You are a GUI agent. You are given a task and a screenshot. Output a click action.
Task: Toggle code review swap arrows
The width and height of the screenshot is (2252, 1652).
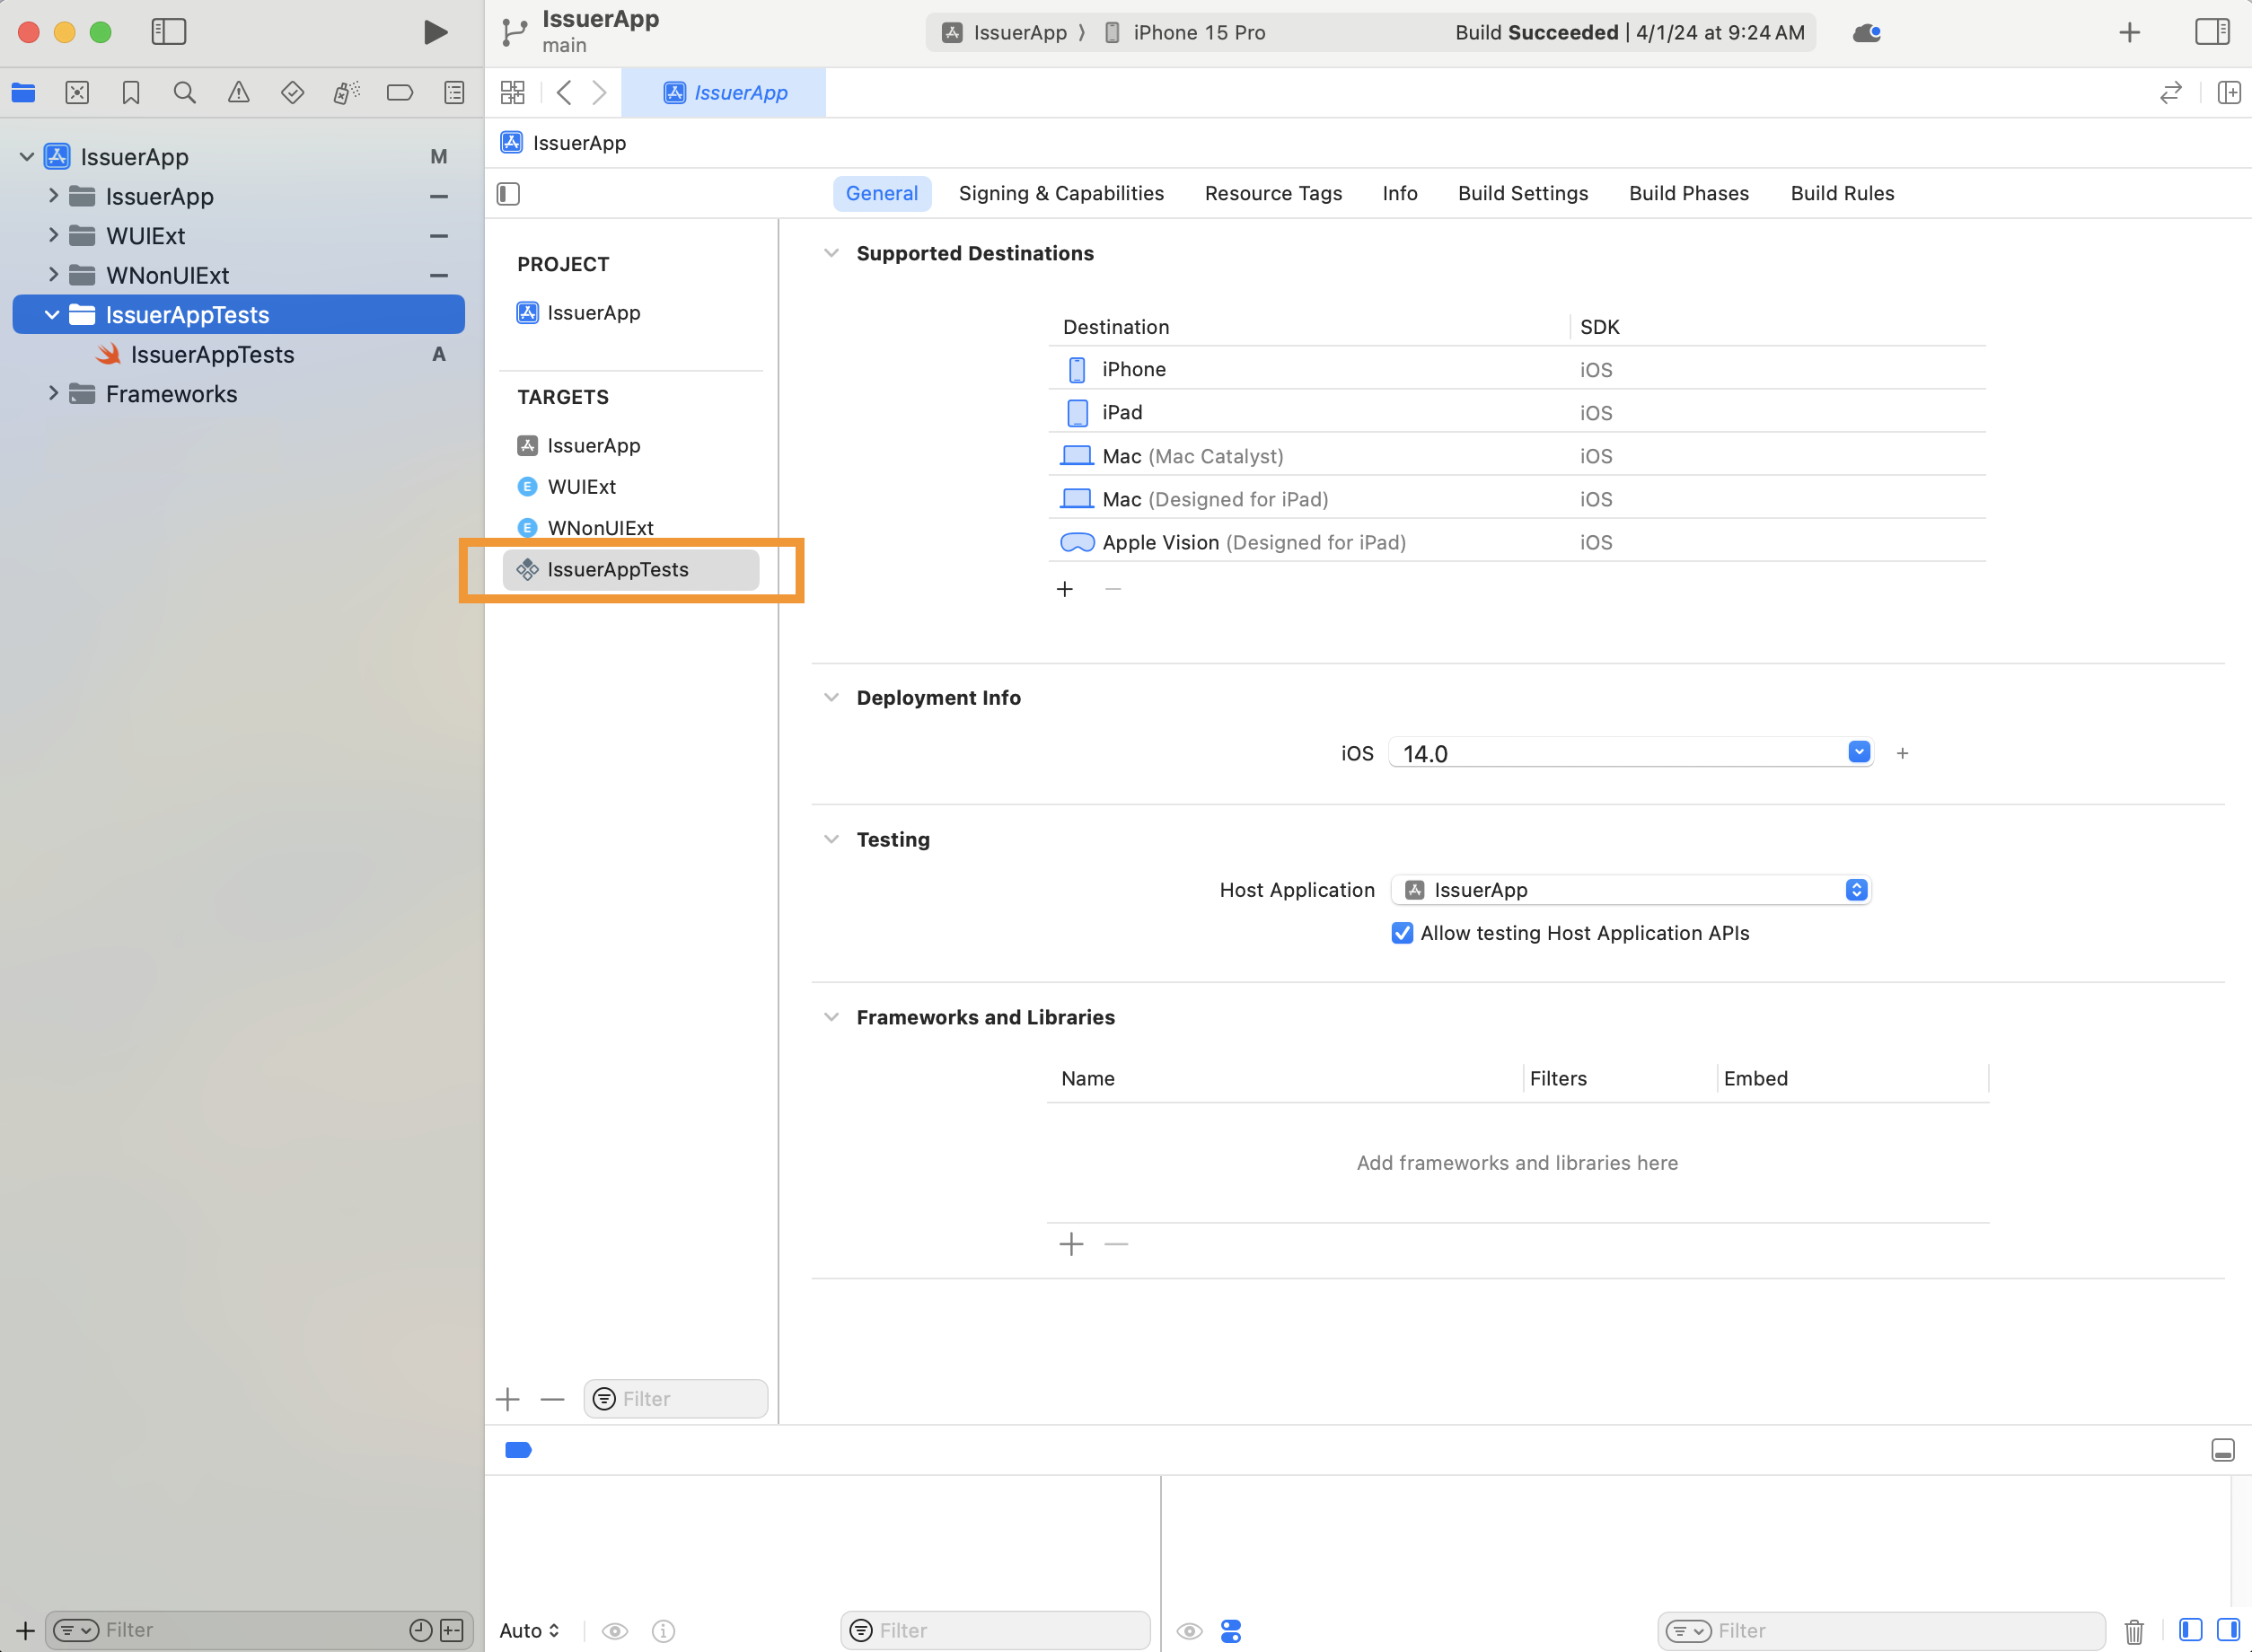click(2171, 93)
